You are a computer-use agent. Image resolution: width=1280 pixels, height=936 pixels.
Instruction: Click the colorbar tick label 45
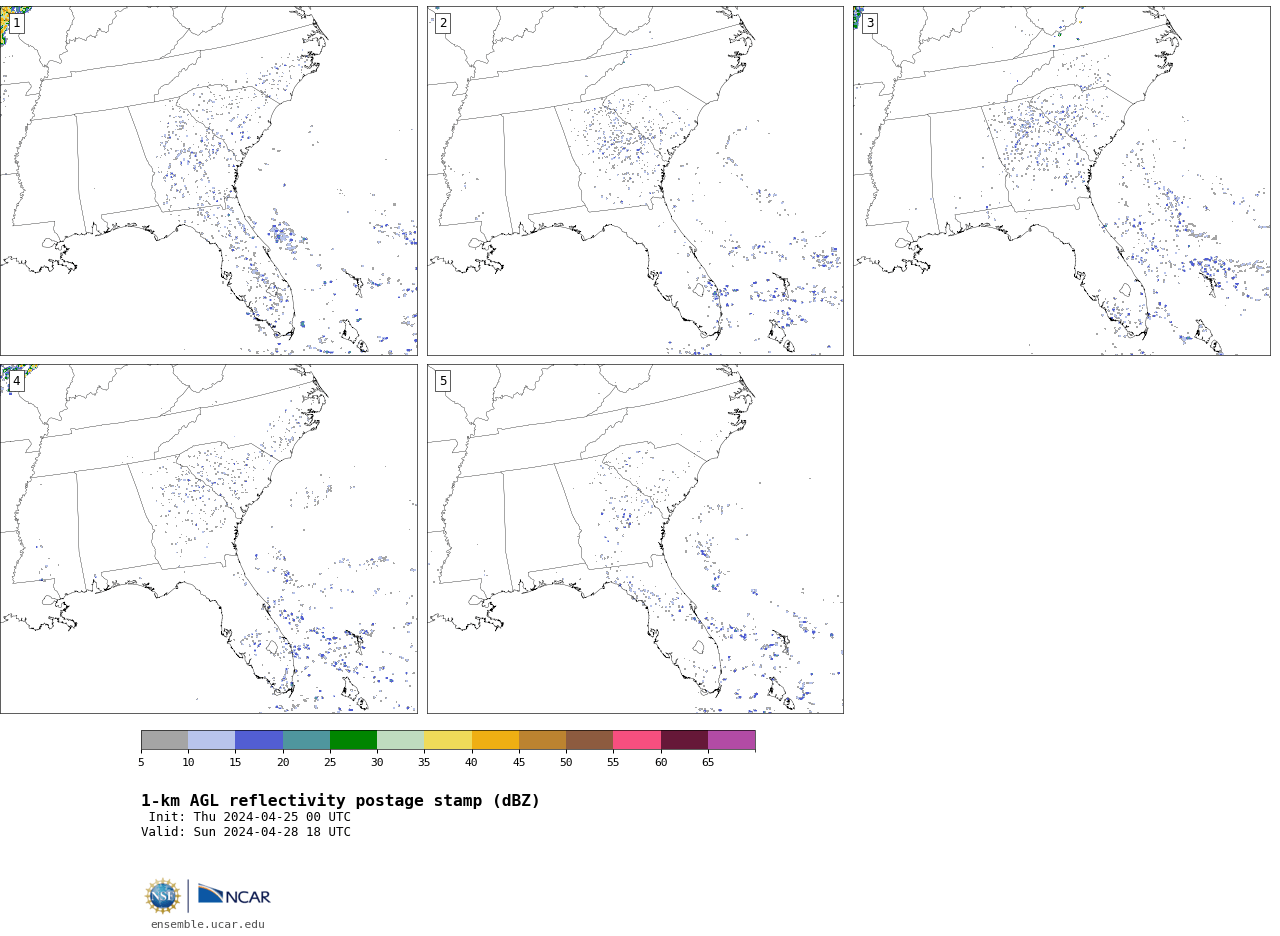point(519,763)
